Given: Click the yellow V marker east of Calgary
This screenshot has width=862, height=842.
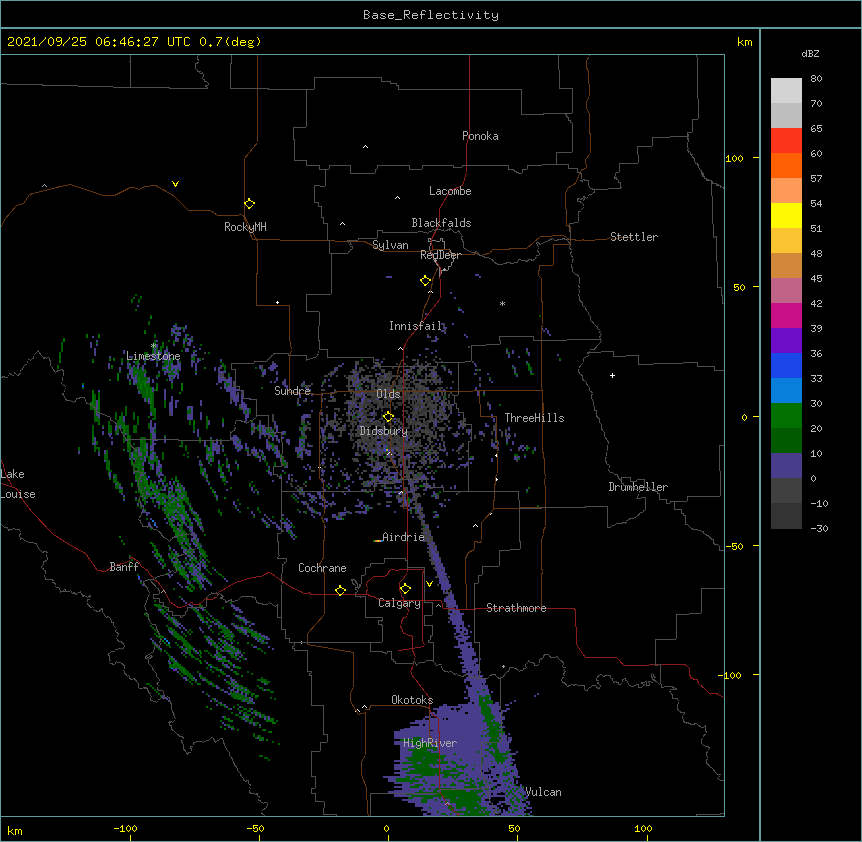Looking at the screenshot, I should pyautogui.click(x=429, y=584).
